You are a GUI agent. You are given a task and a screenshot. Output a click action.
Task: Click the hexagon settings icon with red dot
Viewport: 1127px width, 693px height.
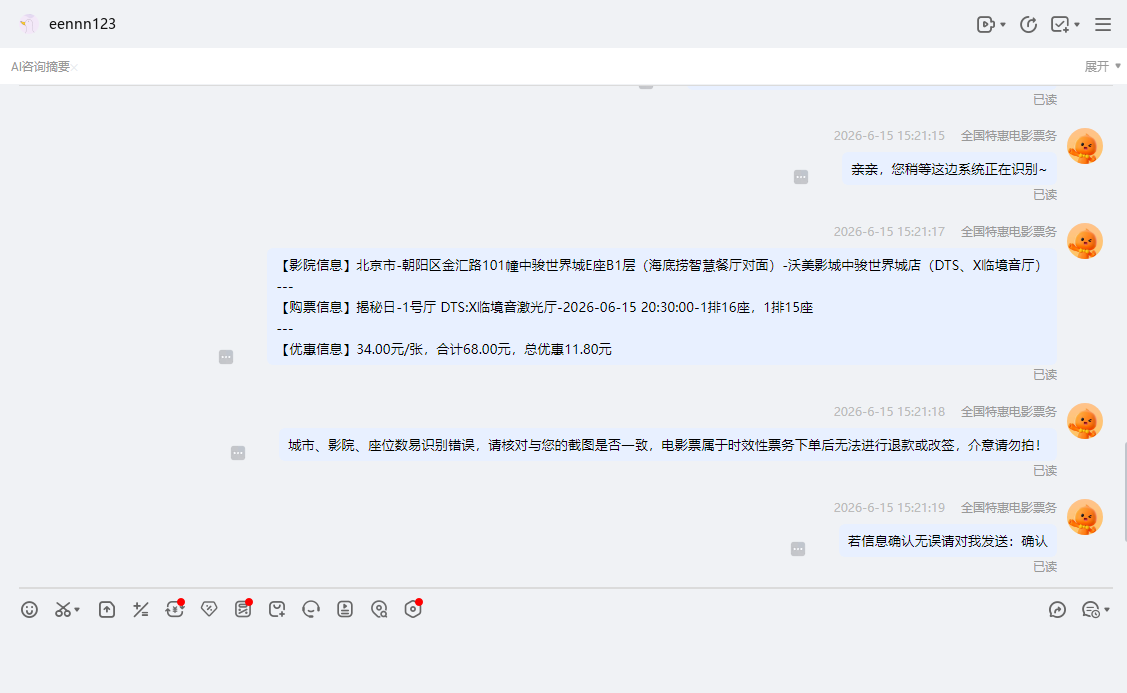click(x=413, y=610)
